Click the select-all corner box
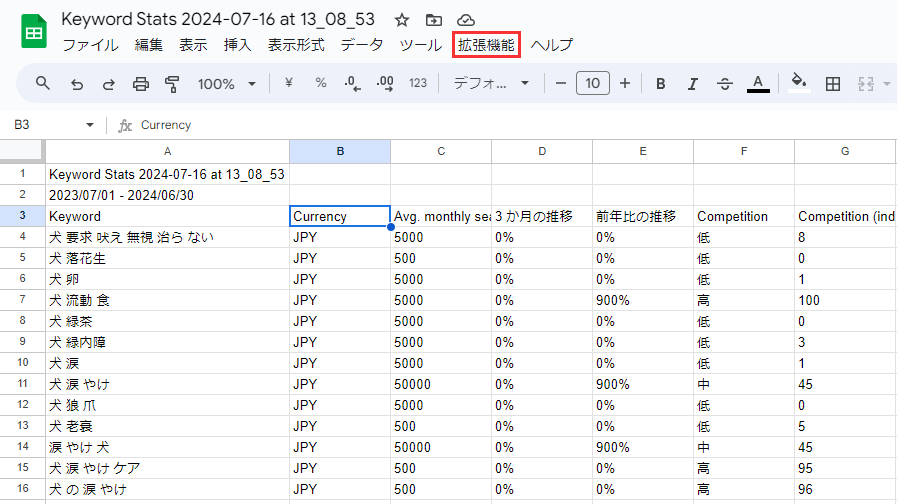 click(x=22, y=151)
